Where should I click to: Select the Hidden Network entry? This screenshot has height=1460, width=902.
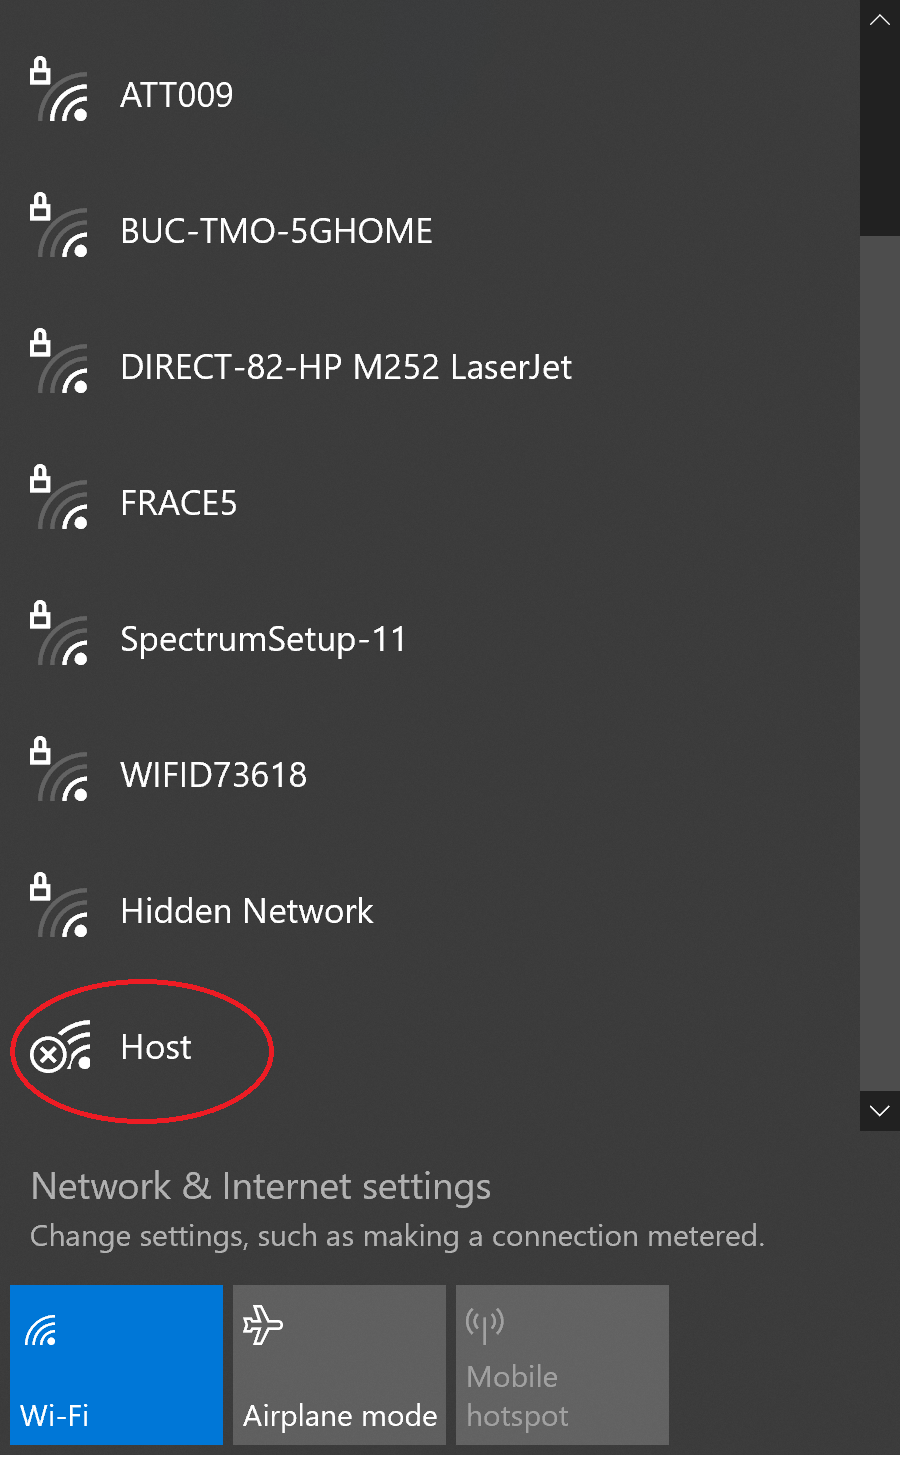(x=246, y=911)
